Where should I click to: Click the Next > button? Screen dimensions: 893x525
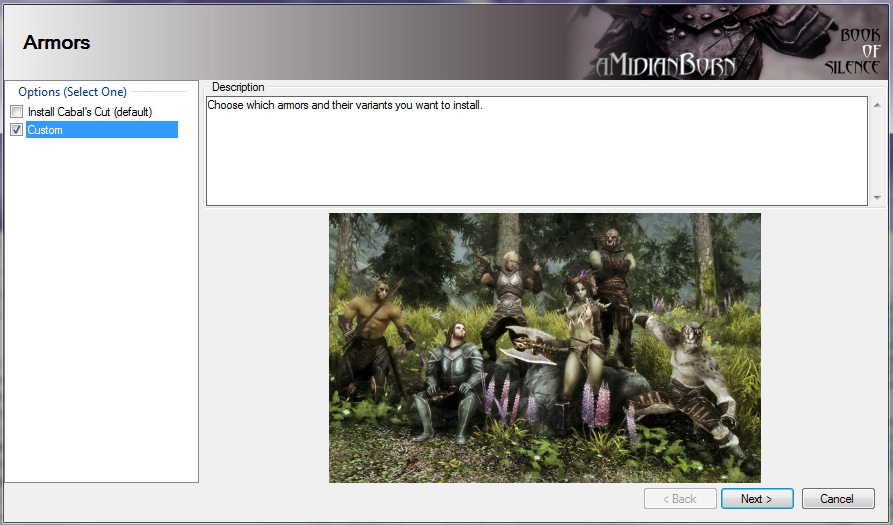point(757,499)
